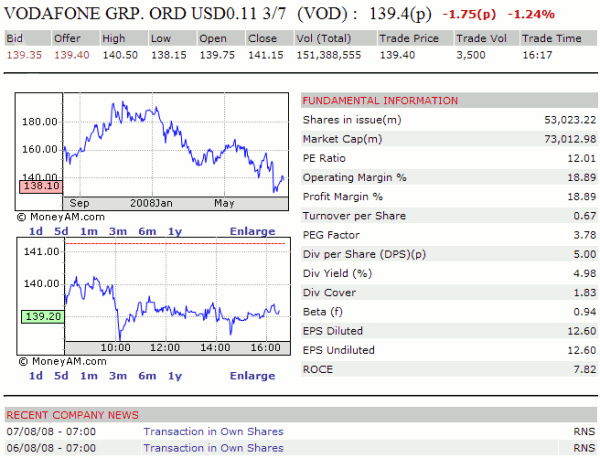Click the yearly price chart image
This screenshot has width=600, height=458.
(152, 152)
